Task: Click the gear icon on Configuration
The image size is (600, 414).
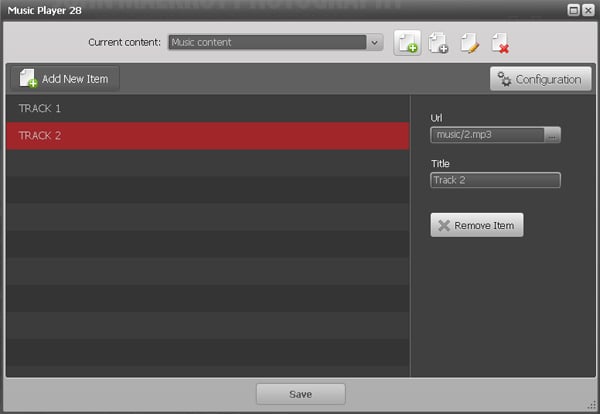Action: [x=505, y=80]
